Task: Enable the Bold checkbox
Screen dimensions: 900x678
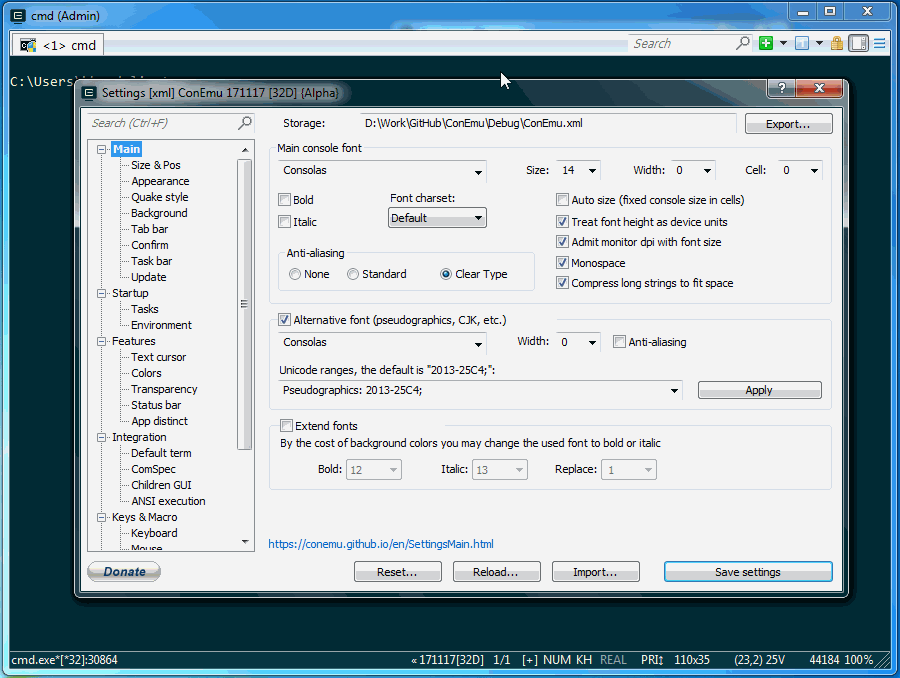Action: (x=285, y=200)
